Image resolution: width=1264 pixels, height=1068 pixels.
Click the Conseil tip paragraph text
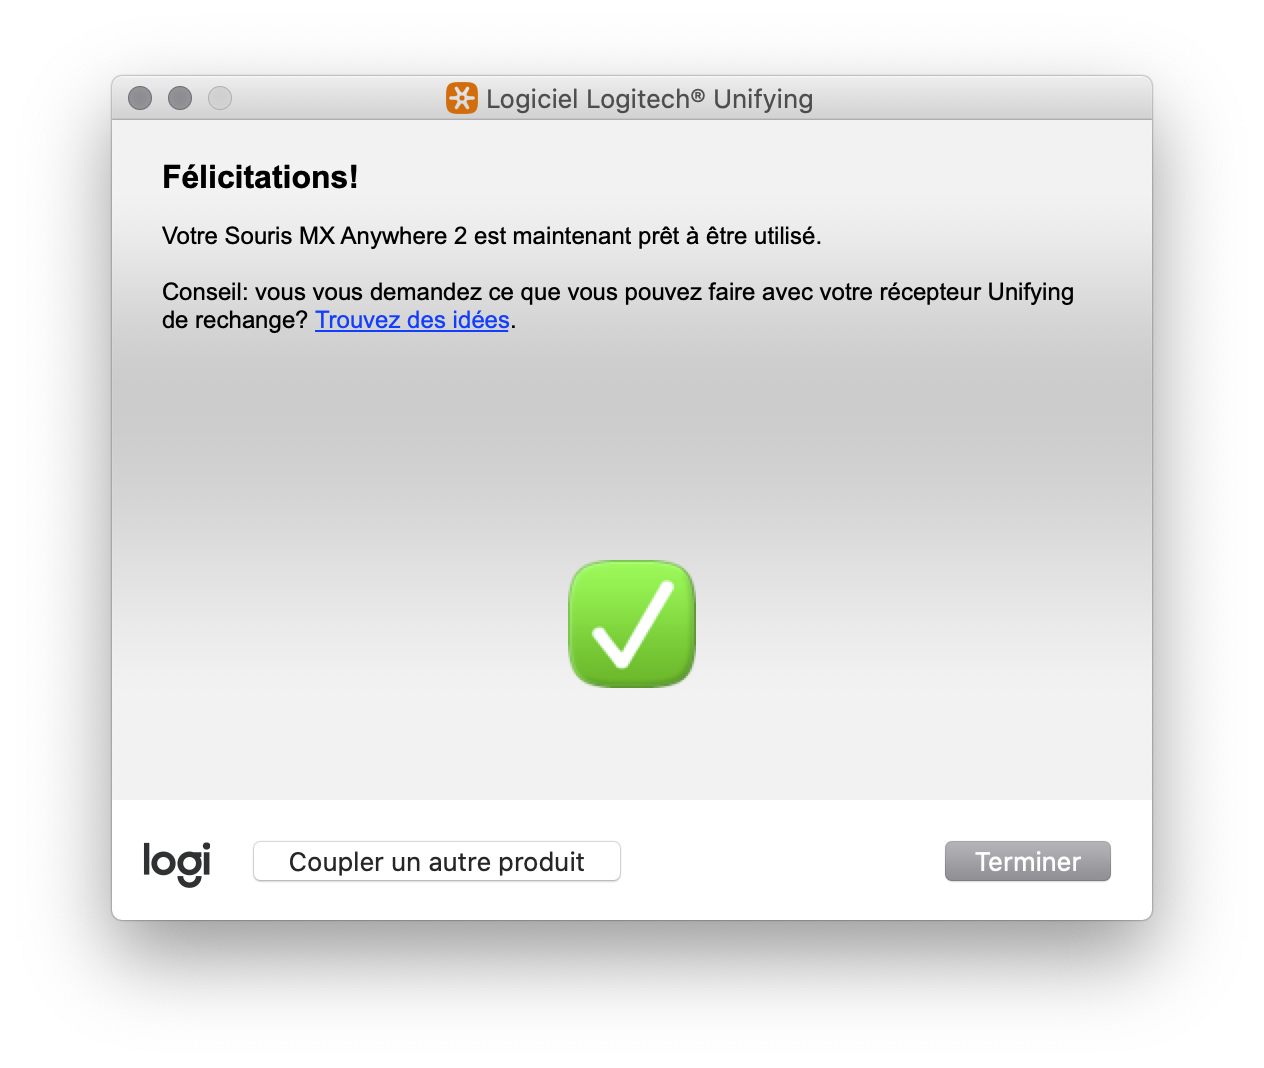[618, 306]
